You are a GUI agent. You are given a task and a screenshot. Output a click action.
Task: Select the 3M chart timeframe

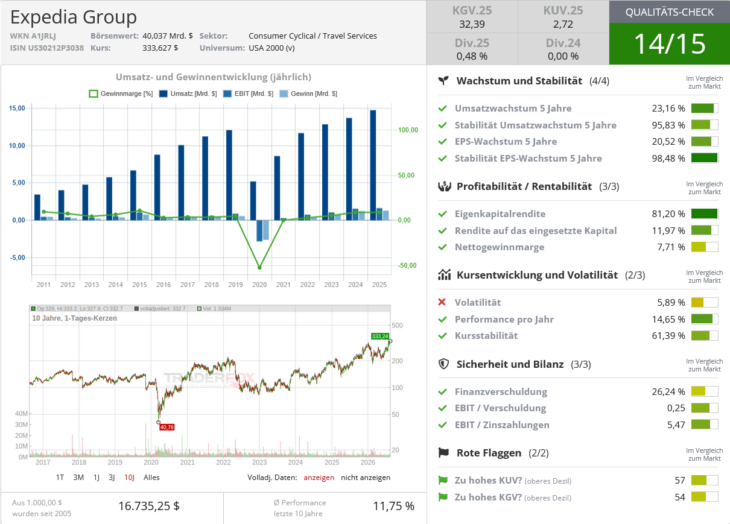point(78,477)
